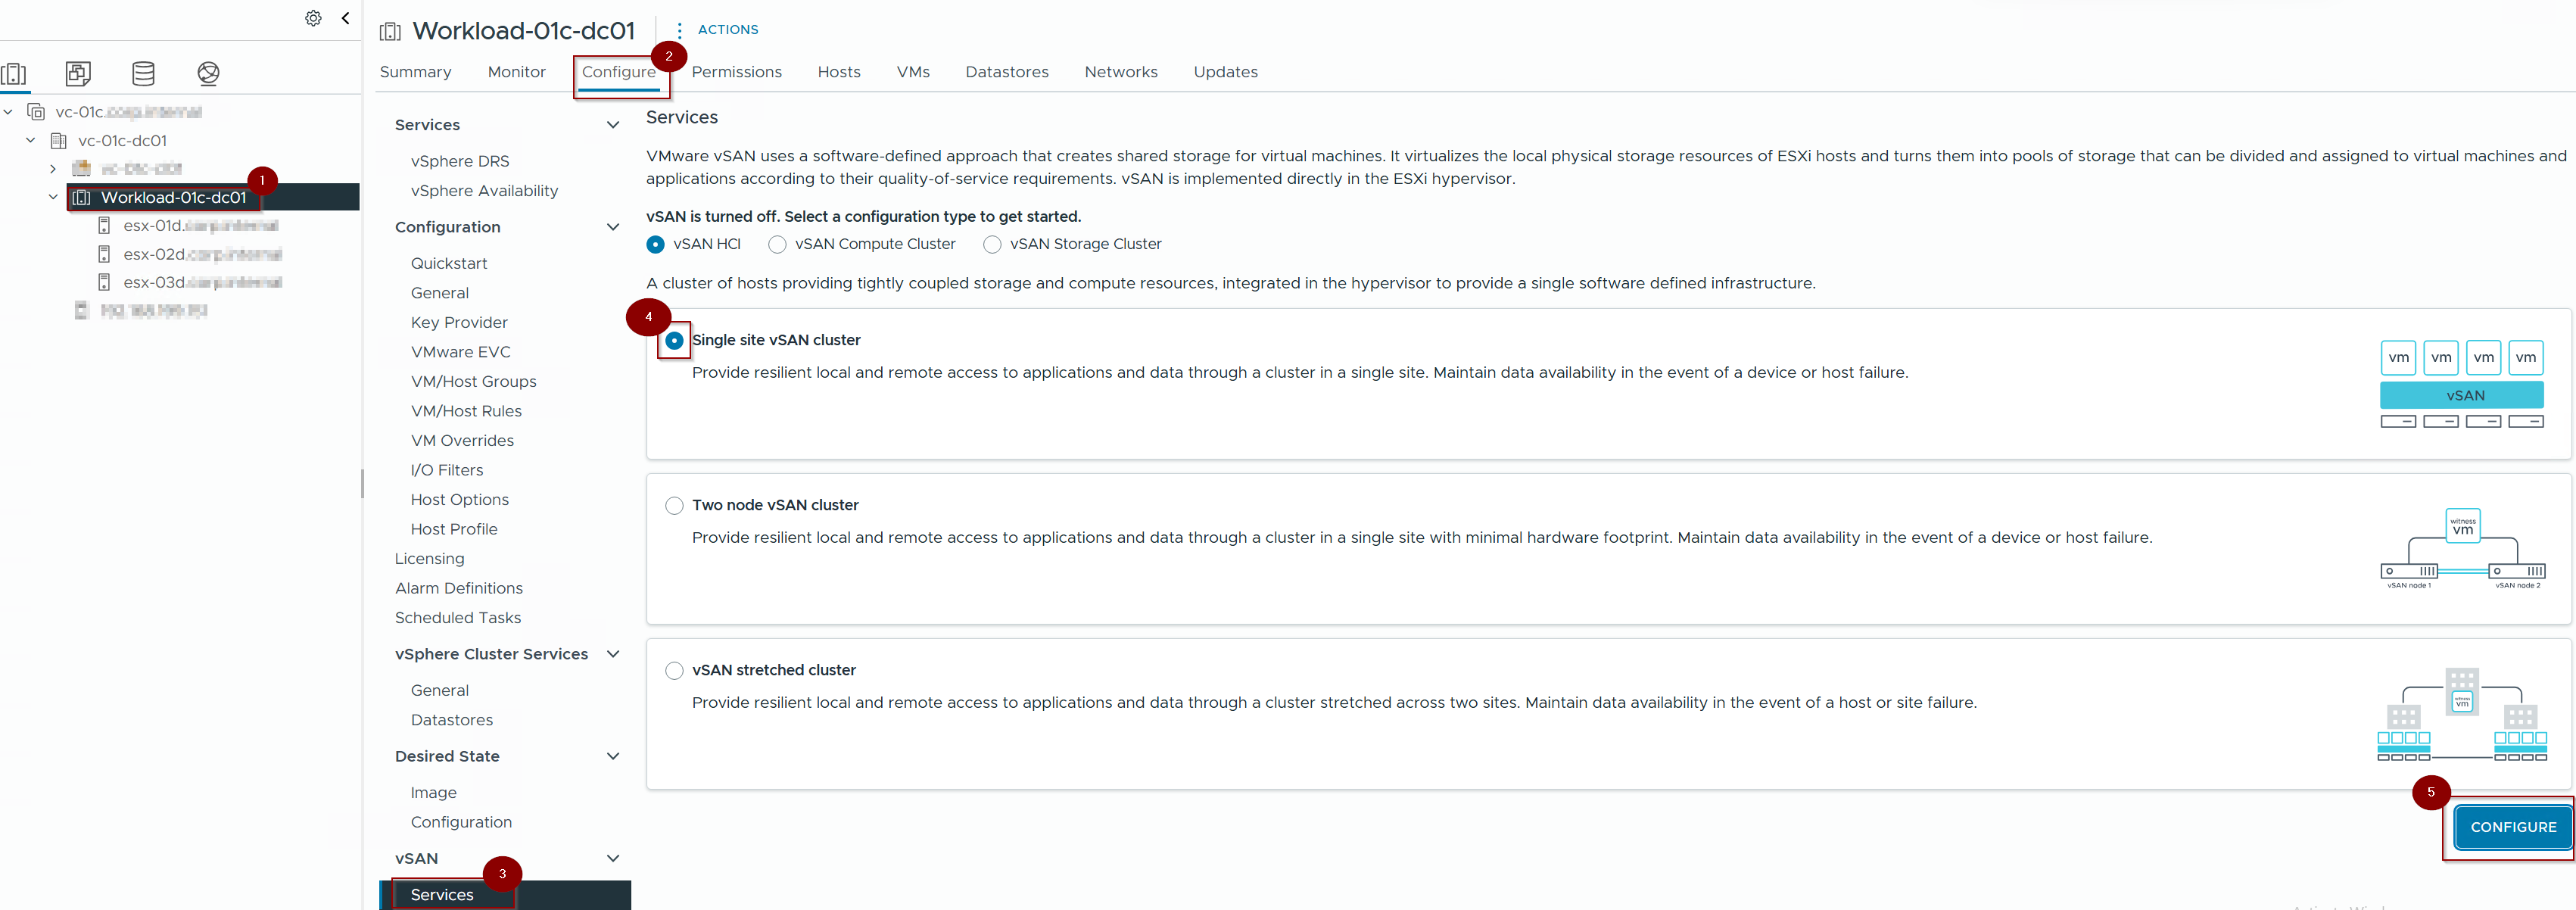
Task: Switch to the Storage inventory view icon
Action: pyautogui.click(x=143, y=73)
